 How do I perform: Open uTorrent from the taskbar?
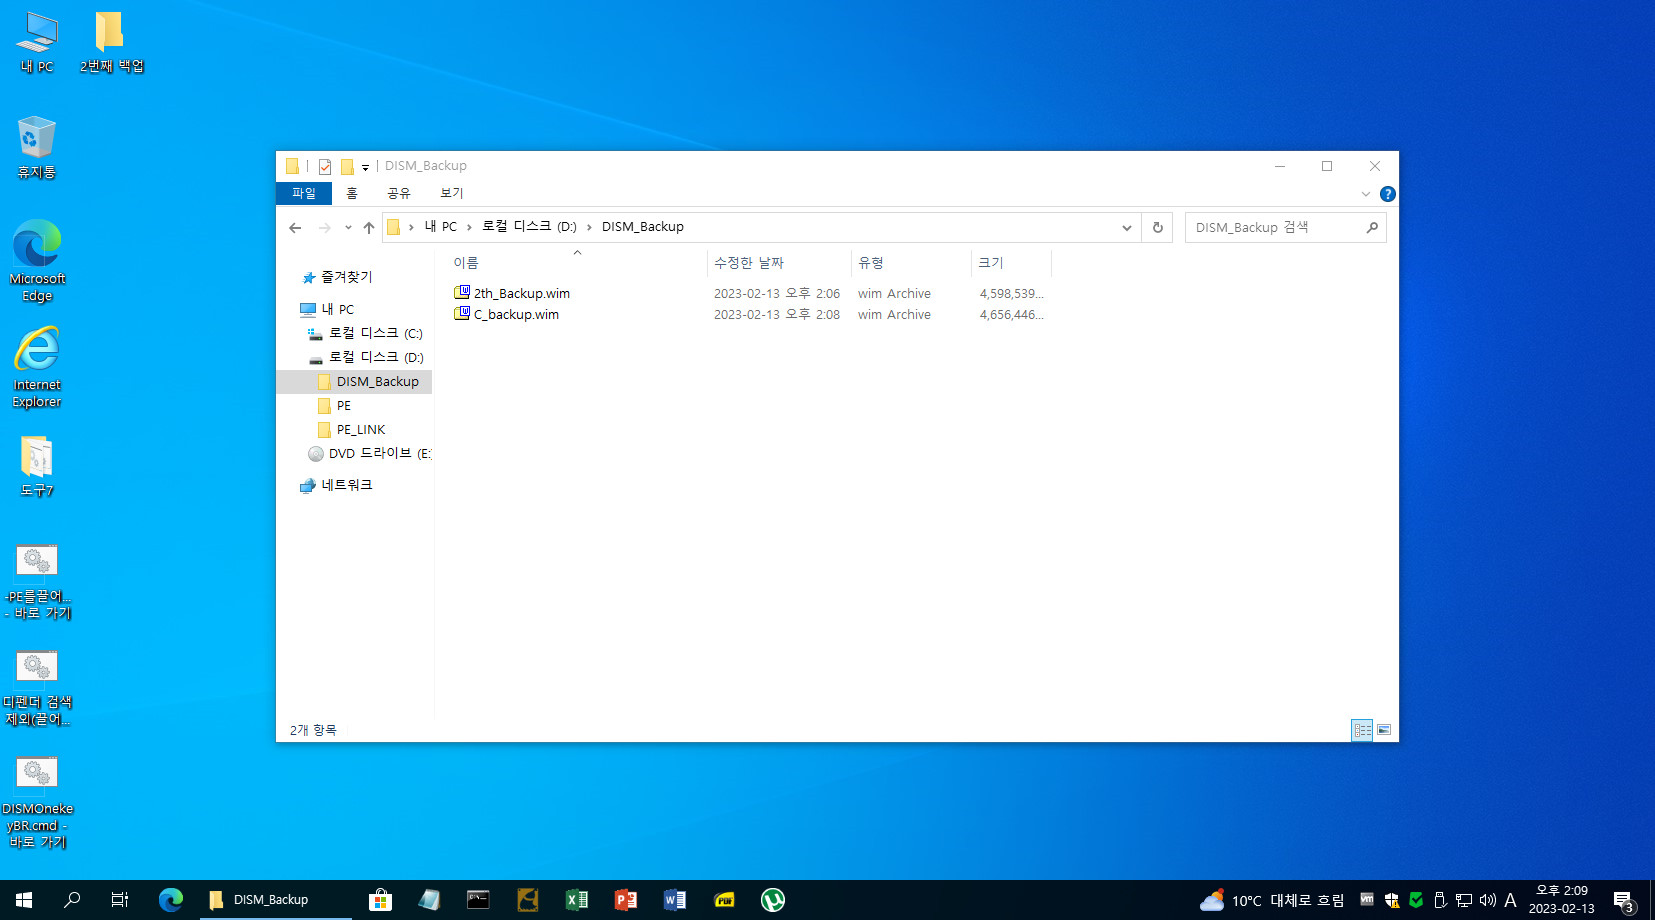[773, 900]
